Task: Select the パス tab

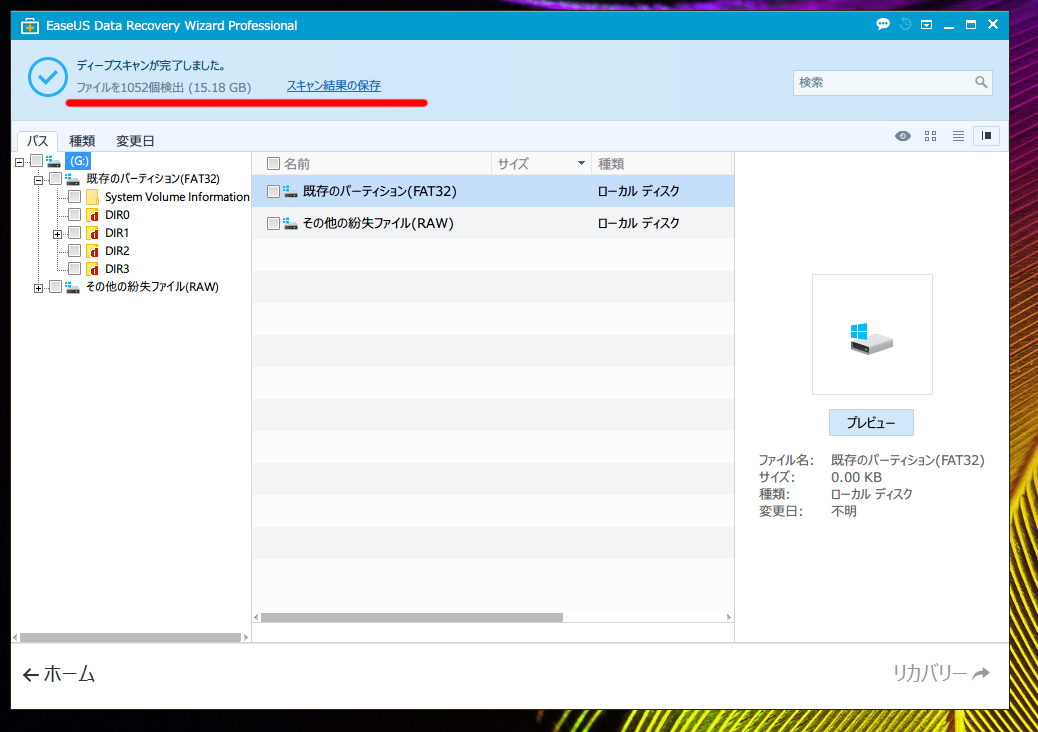Action: click(x=37, y=141)
